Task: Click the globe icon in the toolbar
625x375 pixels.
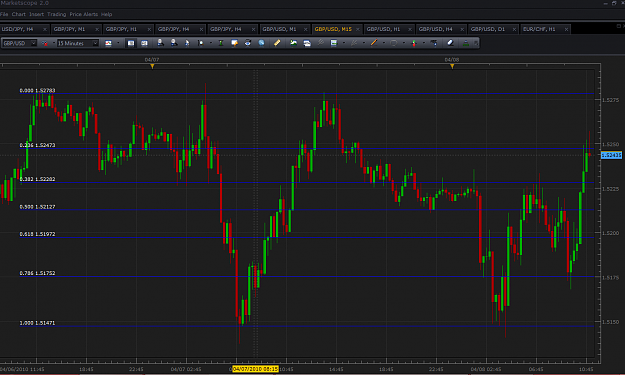Action: point(261,43)
